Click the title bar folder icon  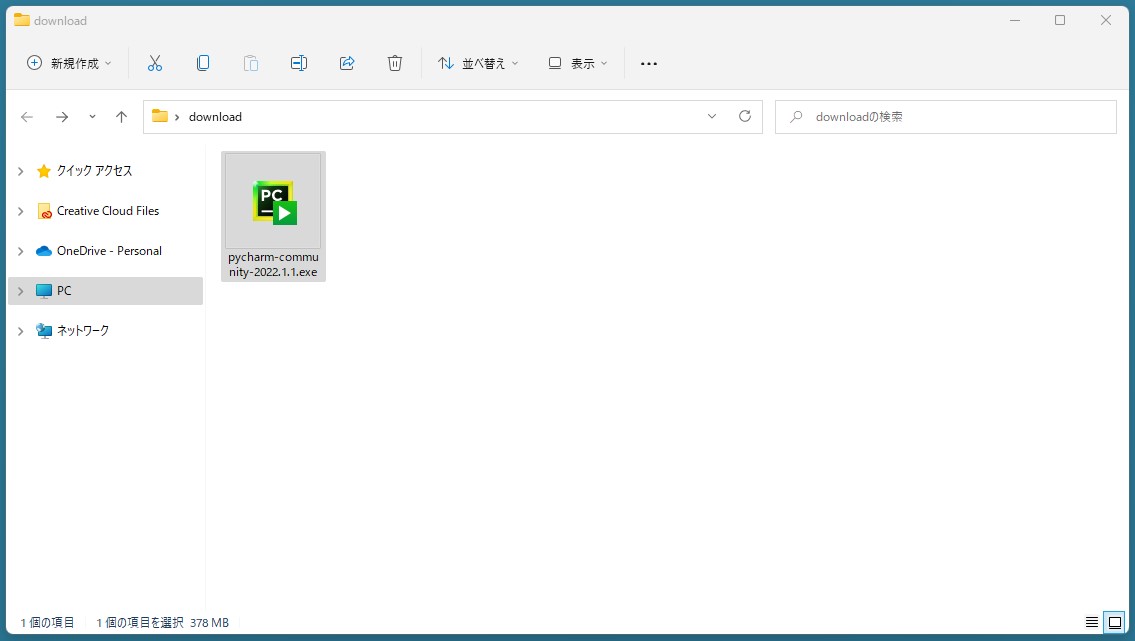click(22, 20)
